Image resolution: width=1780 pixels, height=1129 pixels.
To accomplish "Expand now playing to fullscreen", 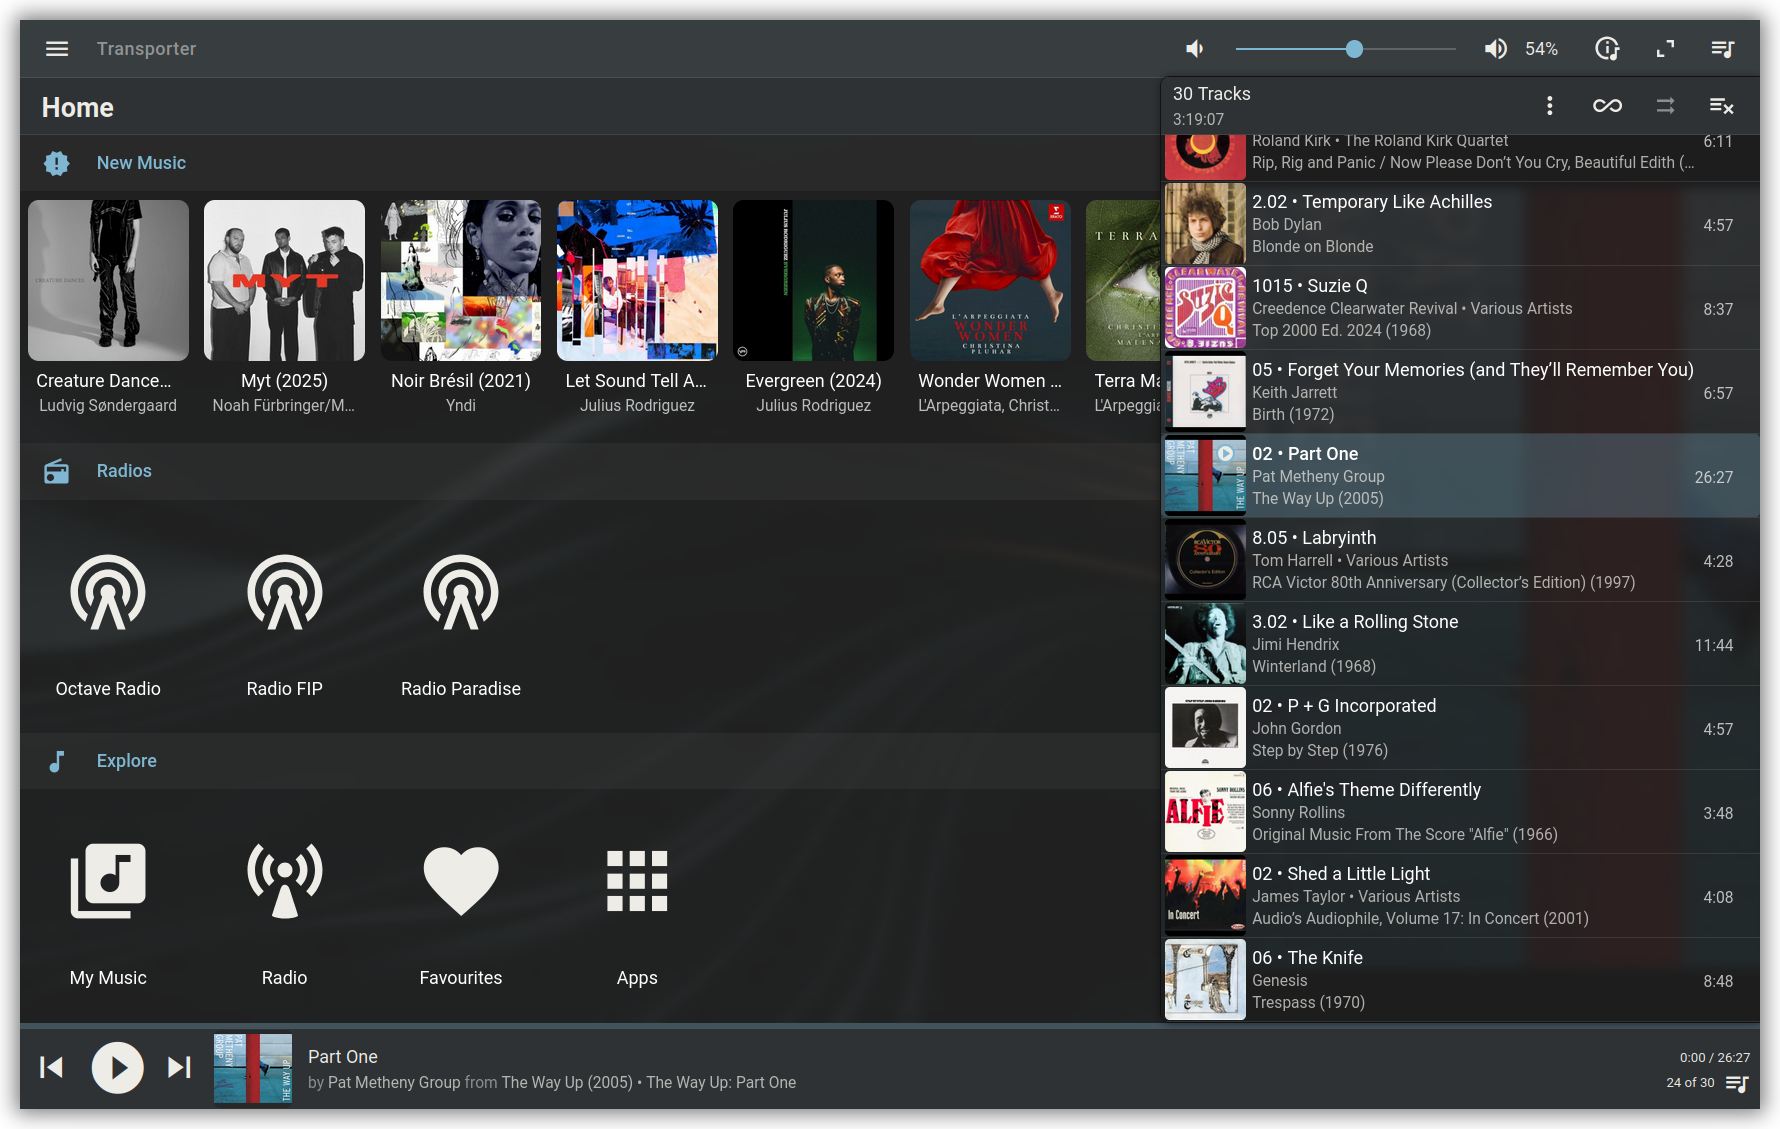I will pyautogui.click(x=1665, y=49).
